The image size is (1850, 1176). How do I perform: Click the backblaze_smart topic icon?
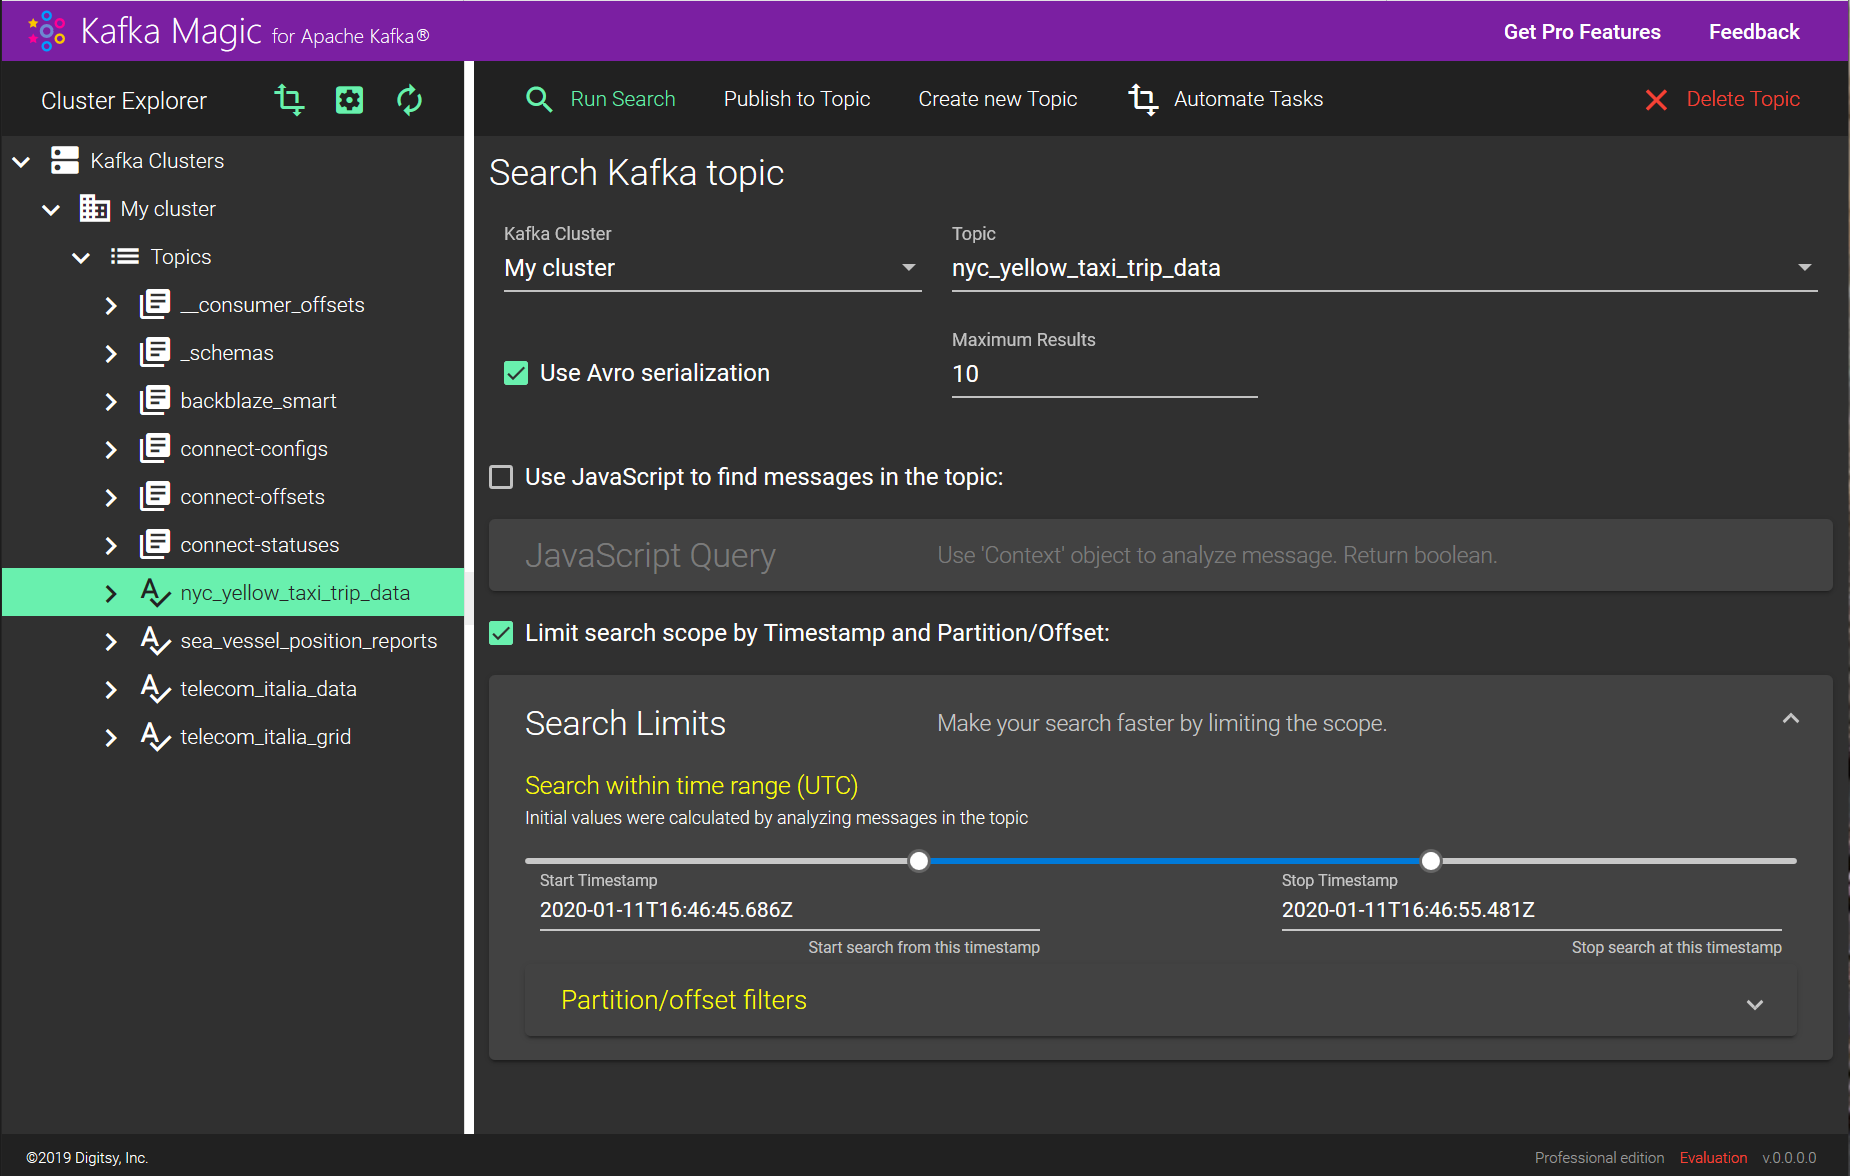155,400
